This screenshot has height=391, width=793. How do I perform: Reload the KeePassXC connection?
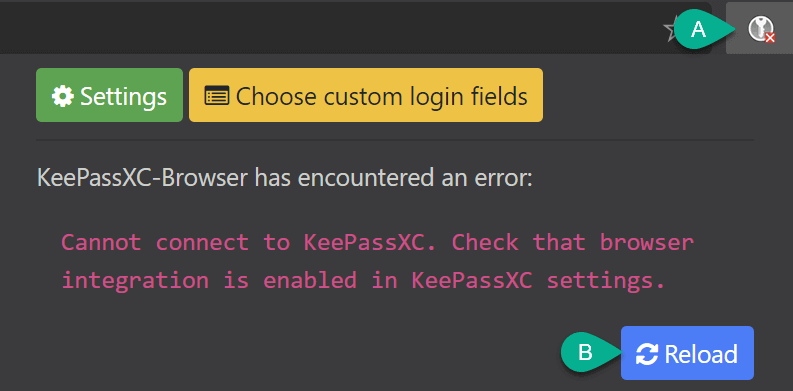tap(687, 353)
